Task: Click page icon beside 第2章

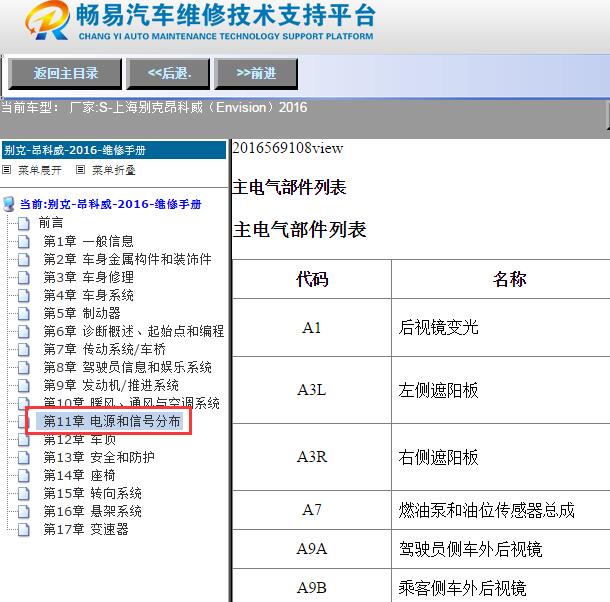Action: tap(24, 260)
